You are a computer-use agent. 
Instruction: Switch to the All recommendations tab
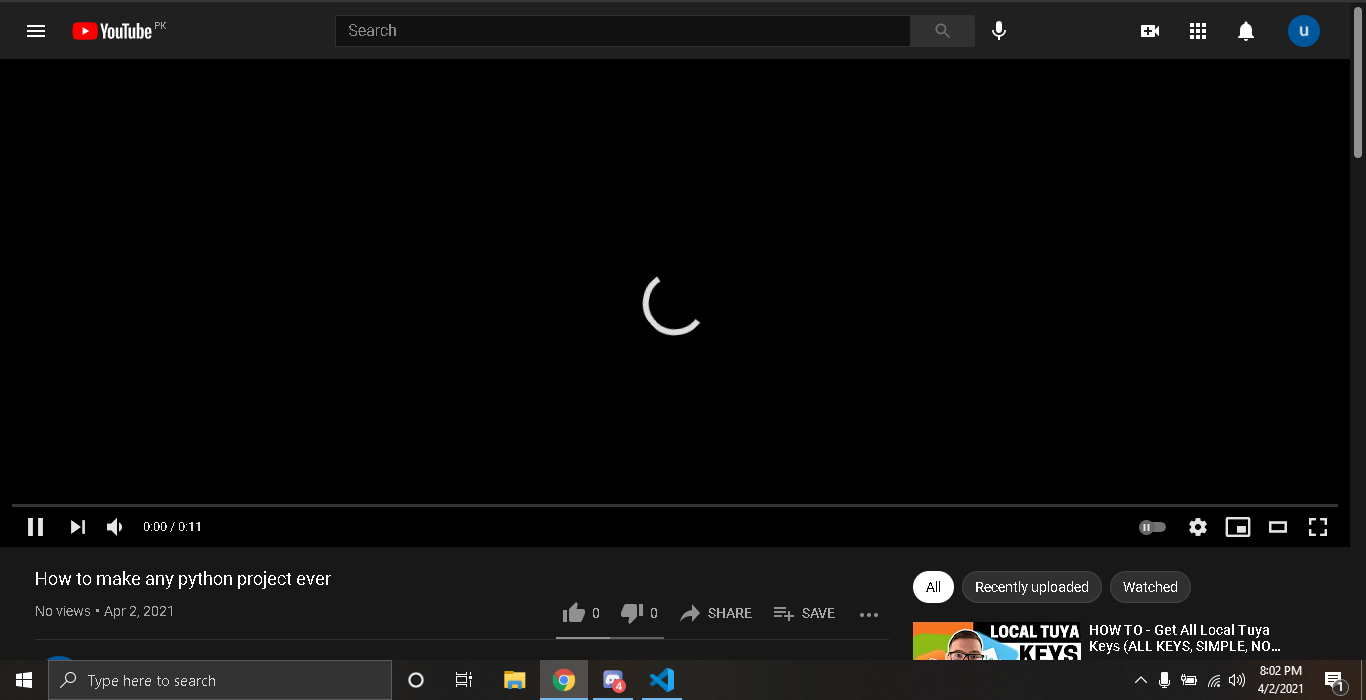(x=933, y=587)
